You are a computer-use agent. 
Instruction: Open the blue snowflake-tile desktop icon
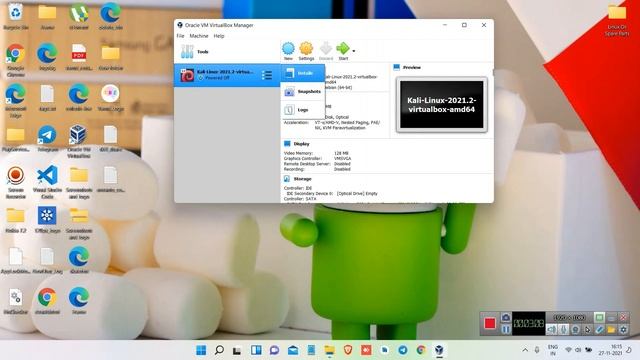point(47,220)
